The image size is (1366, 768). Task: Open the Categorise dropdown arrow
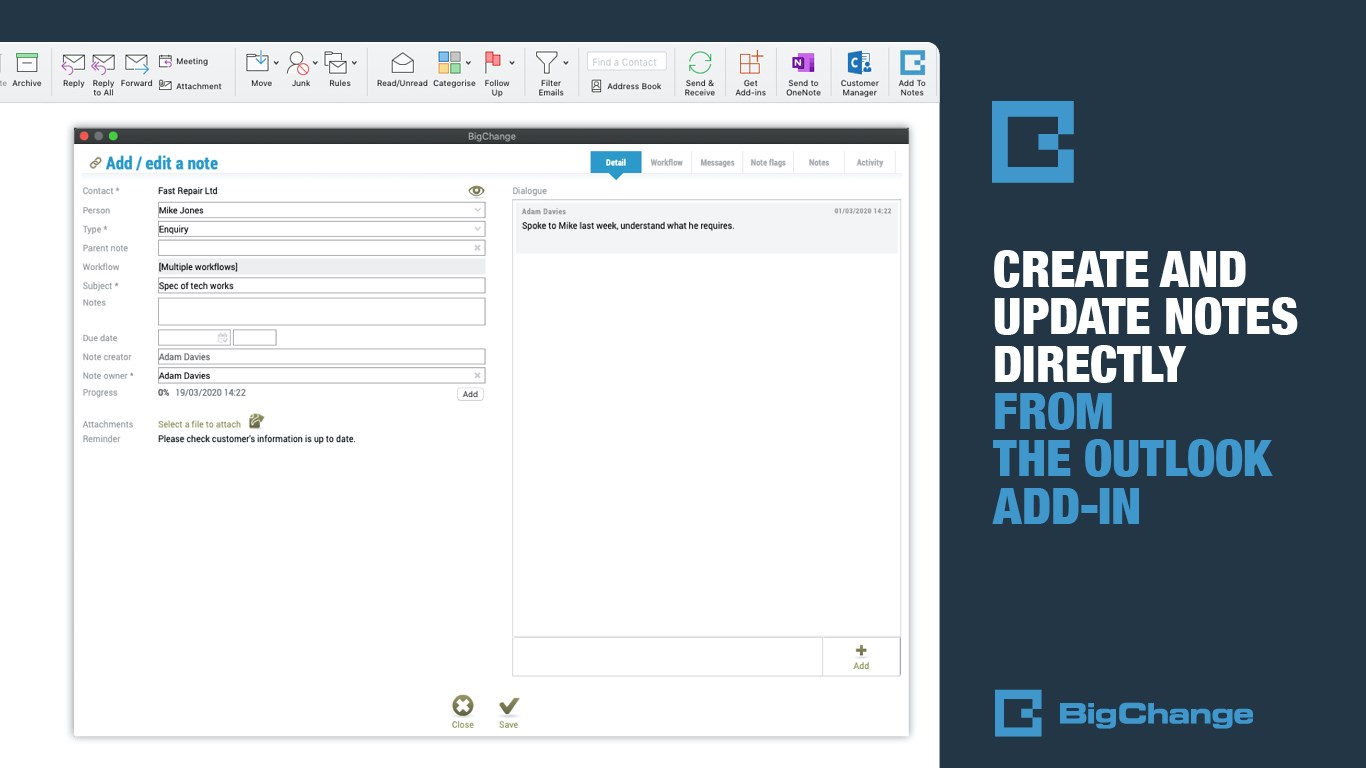[x=468, y=63]
